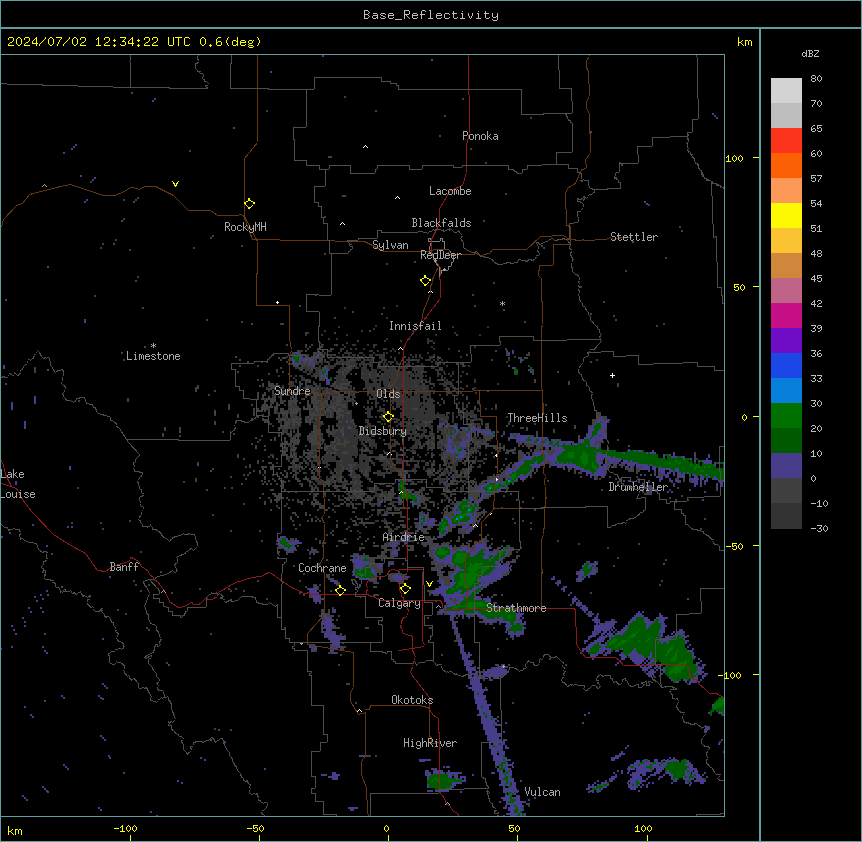Select the Drumheller label
The height and width of the screenshot is (842, 862).
click(638, 487)
